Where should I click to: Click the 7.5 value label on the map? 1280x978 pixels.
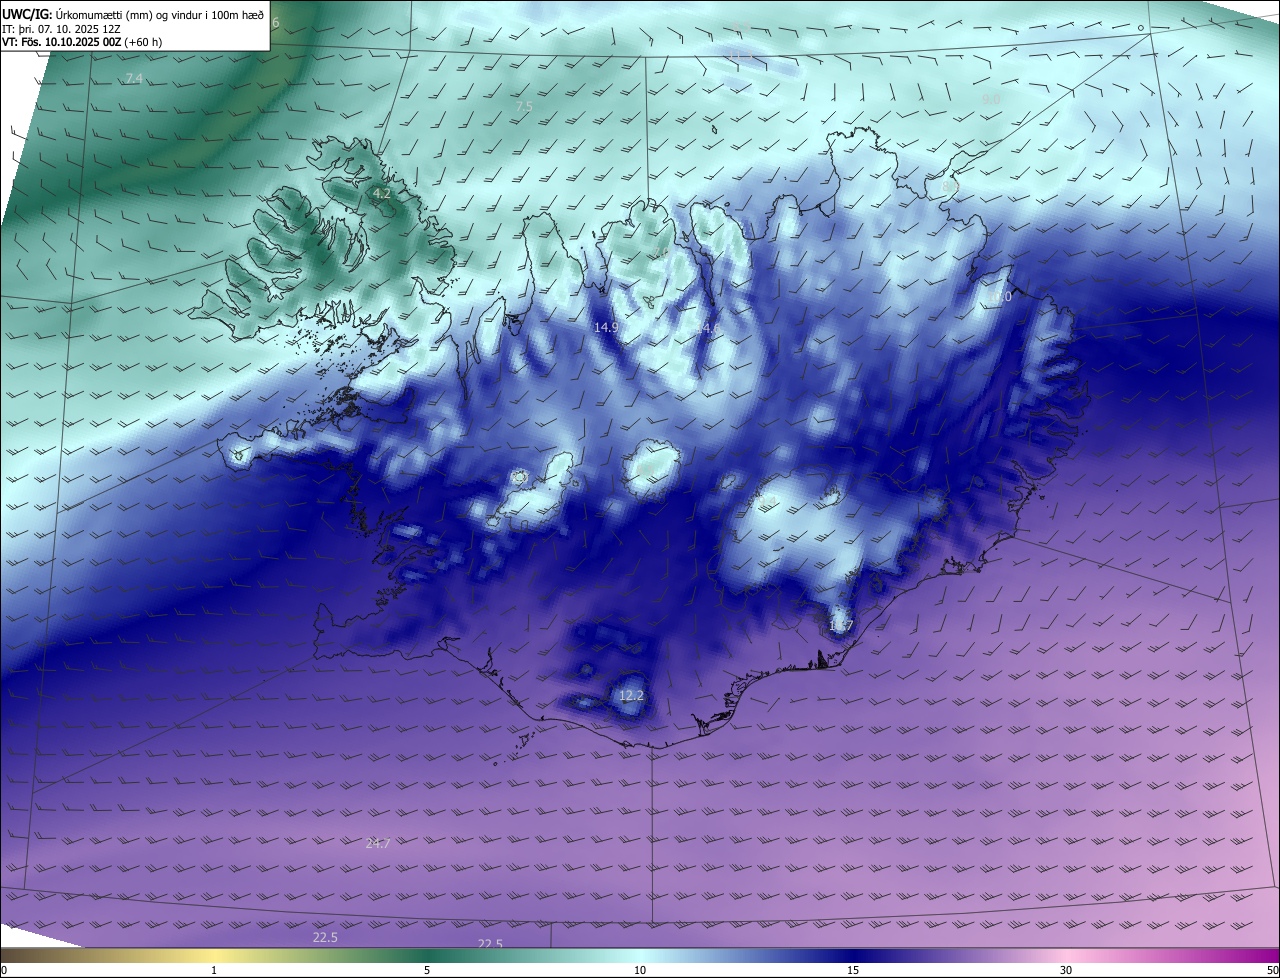(524, 106)
